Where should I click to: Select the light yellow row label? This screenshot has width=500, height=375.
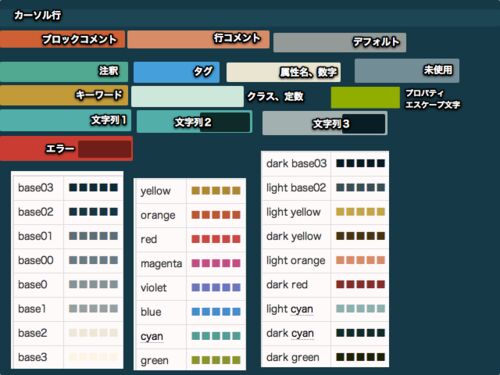(293, 212)
